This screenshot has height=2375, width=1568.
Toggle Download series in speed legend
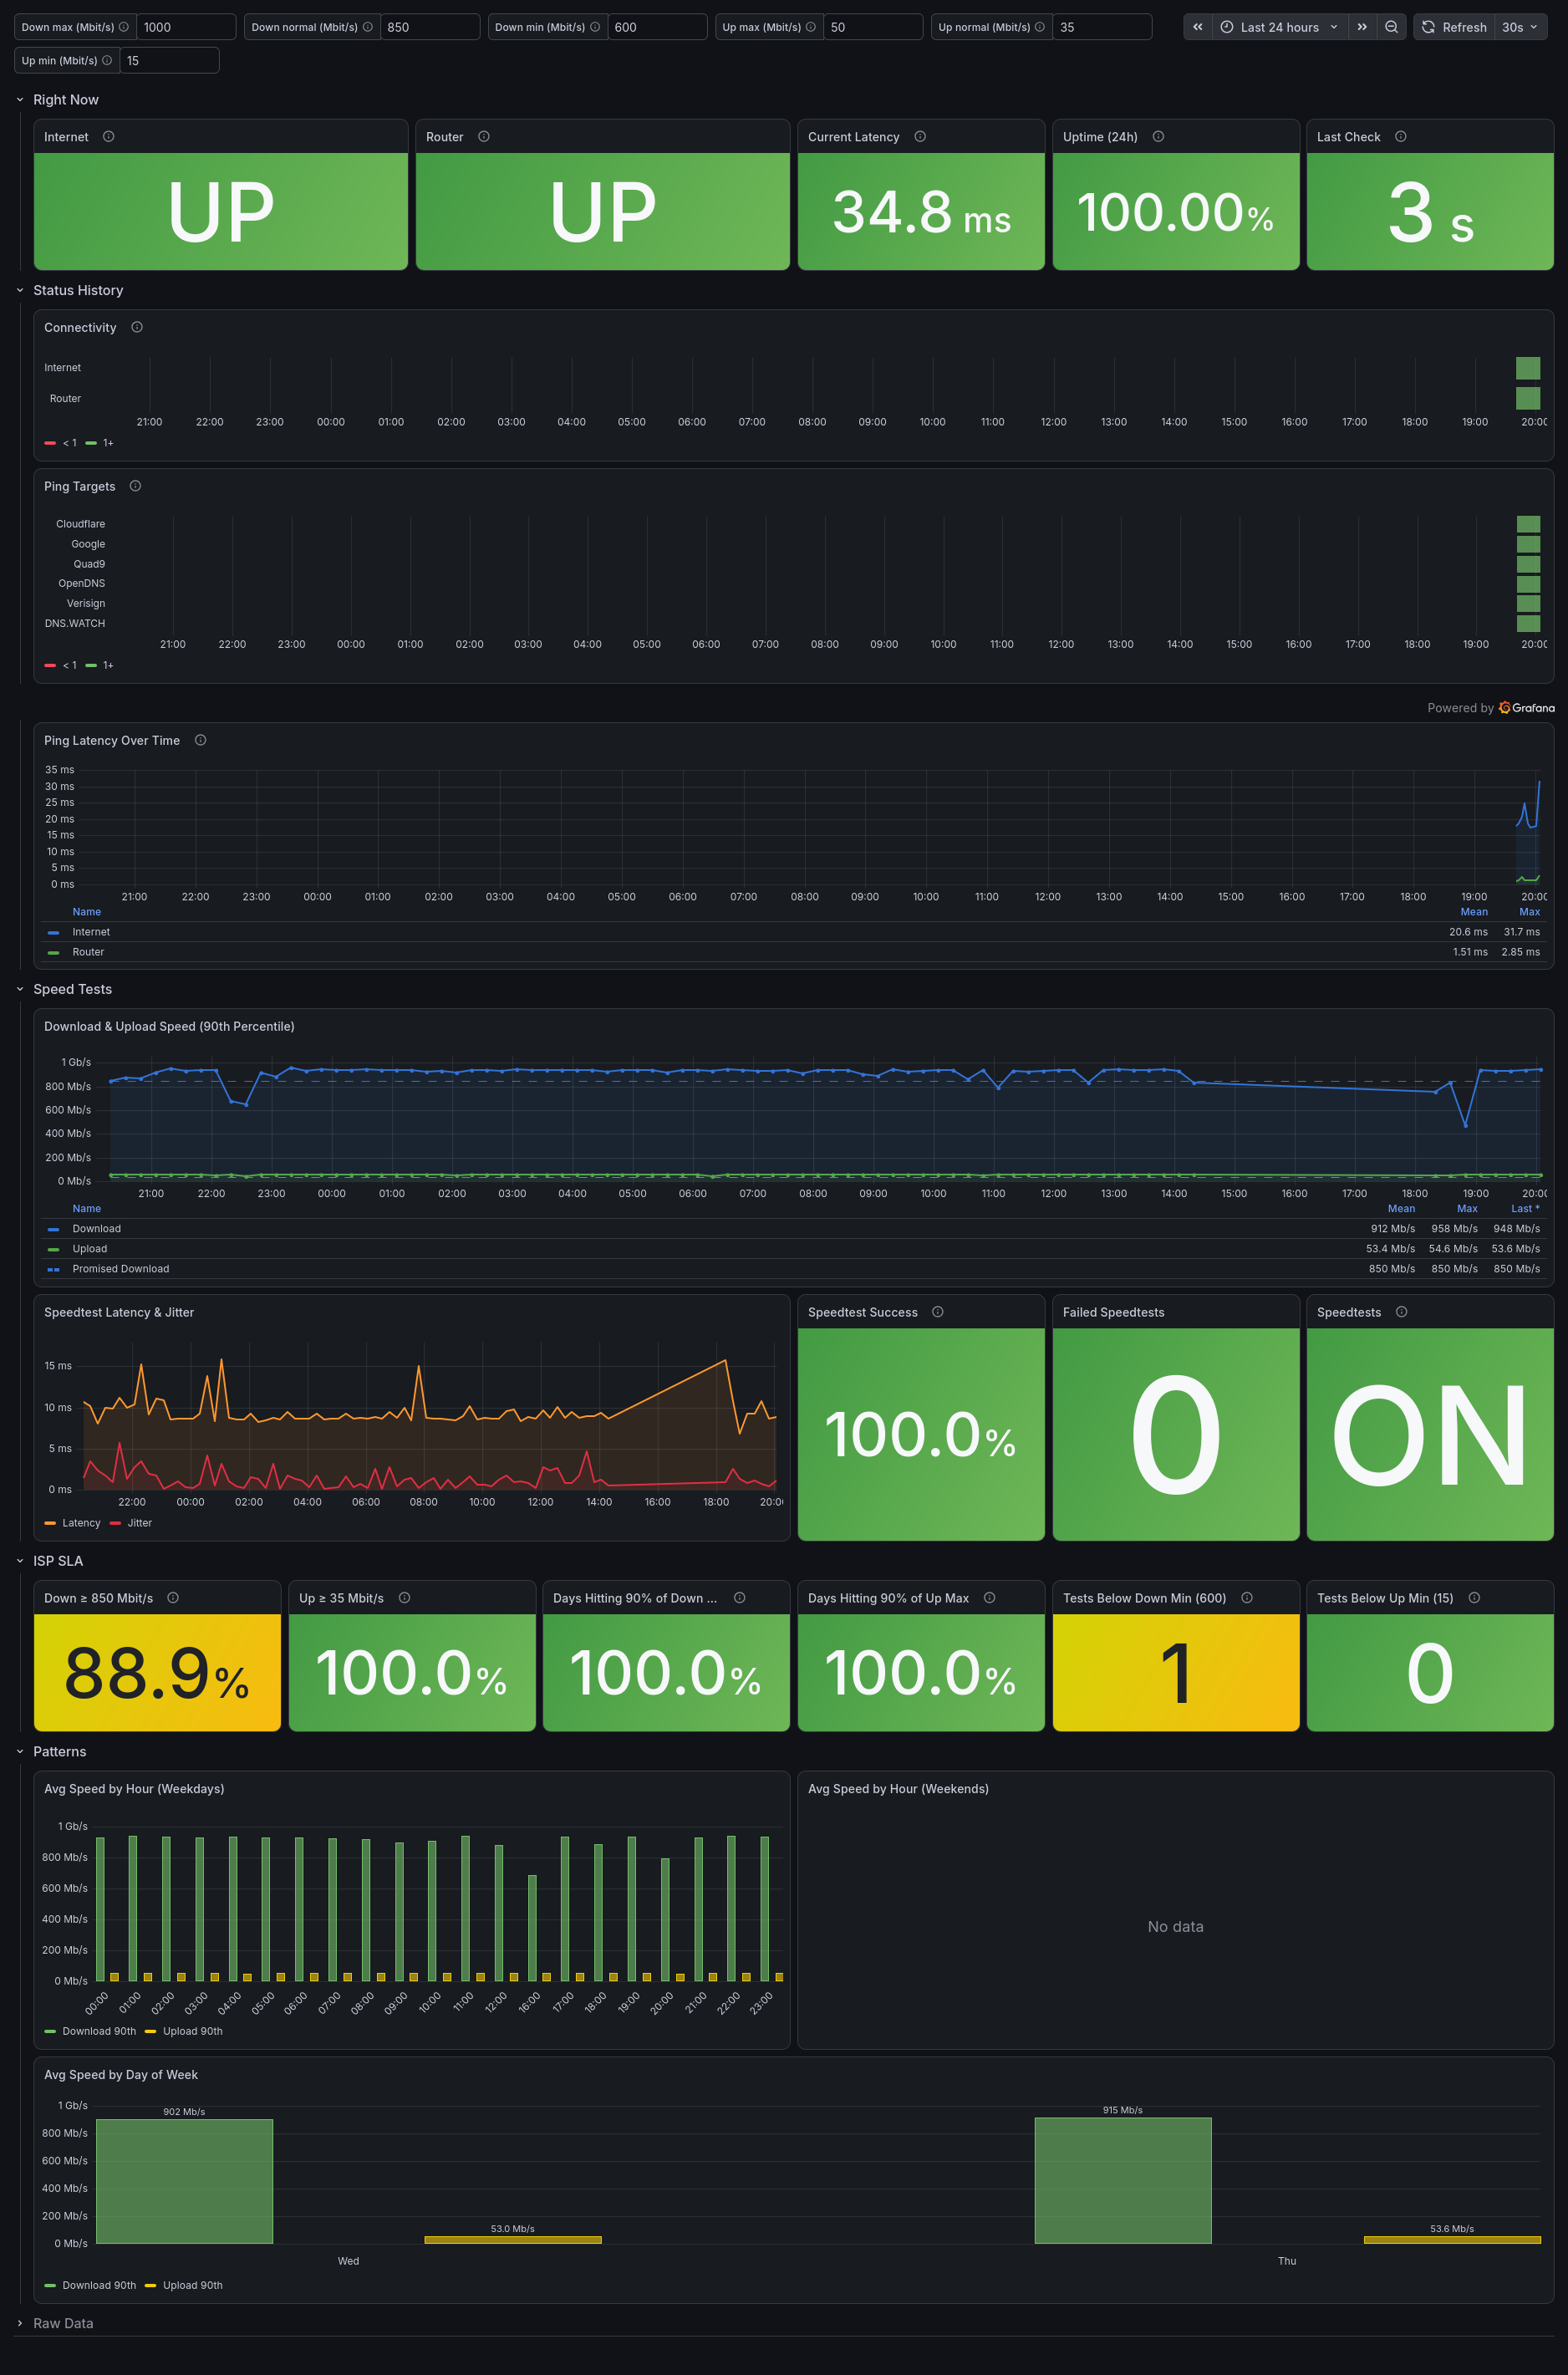click(x=96, y=1229)
